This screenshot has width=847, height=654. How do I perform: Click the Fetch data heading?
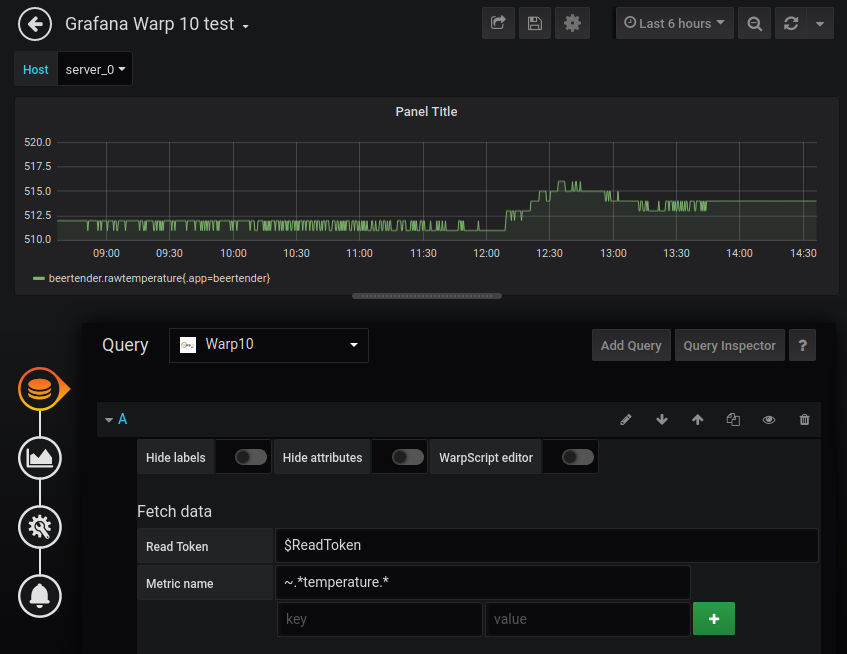(x=174, y=511)
